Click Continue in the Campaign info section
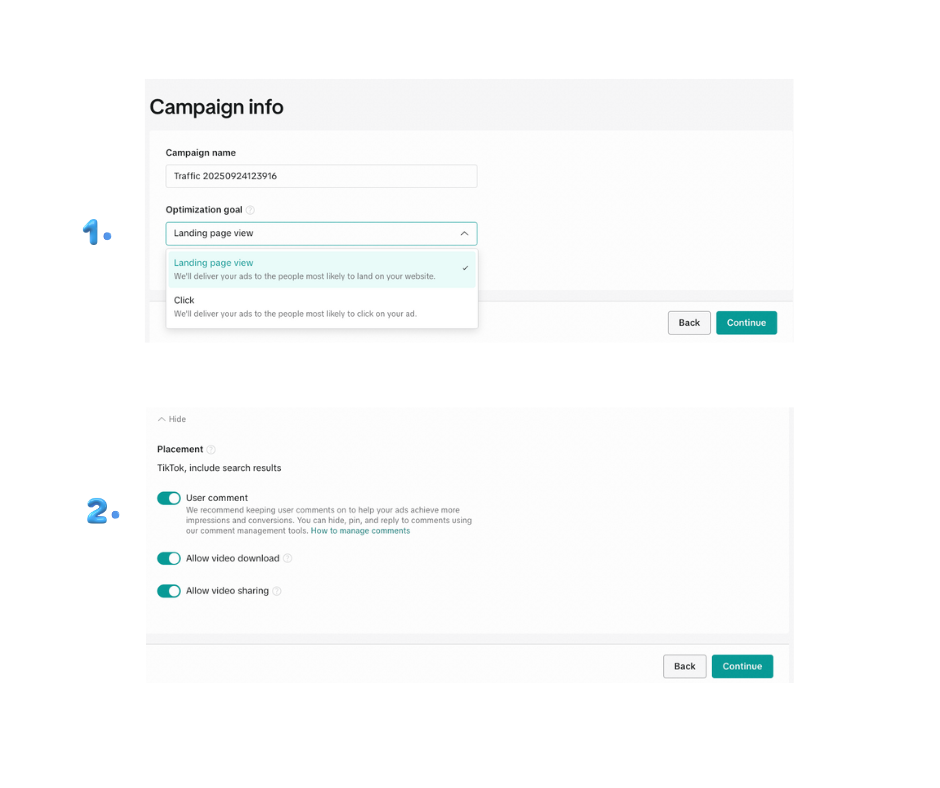This screenshot has height=788, width=940. click(x=746, y=323)
